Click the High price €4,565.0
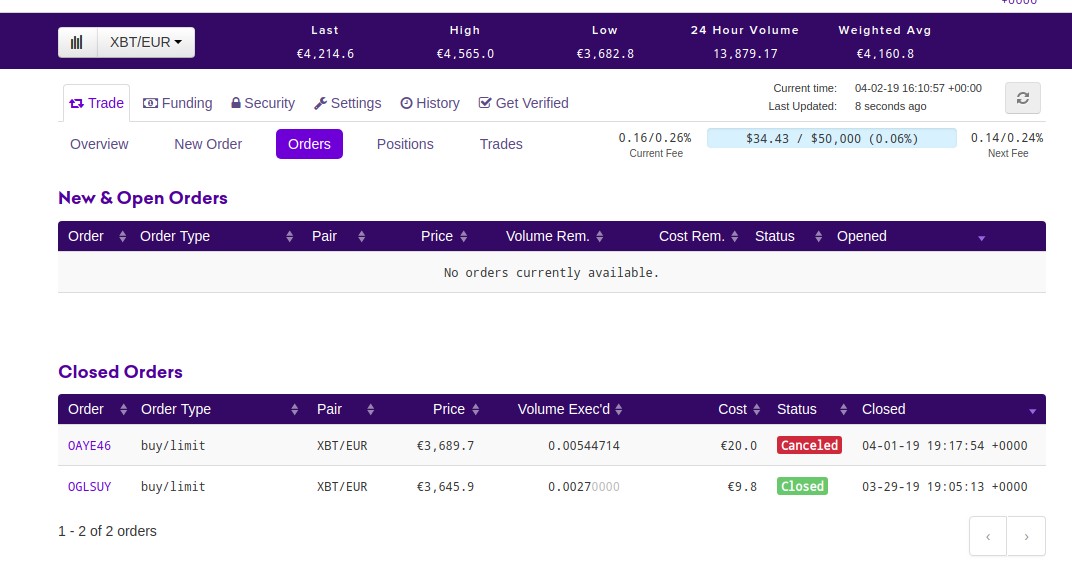1072x566 pixels. tap(466, 53)
